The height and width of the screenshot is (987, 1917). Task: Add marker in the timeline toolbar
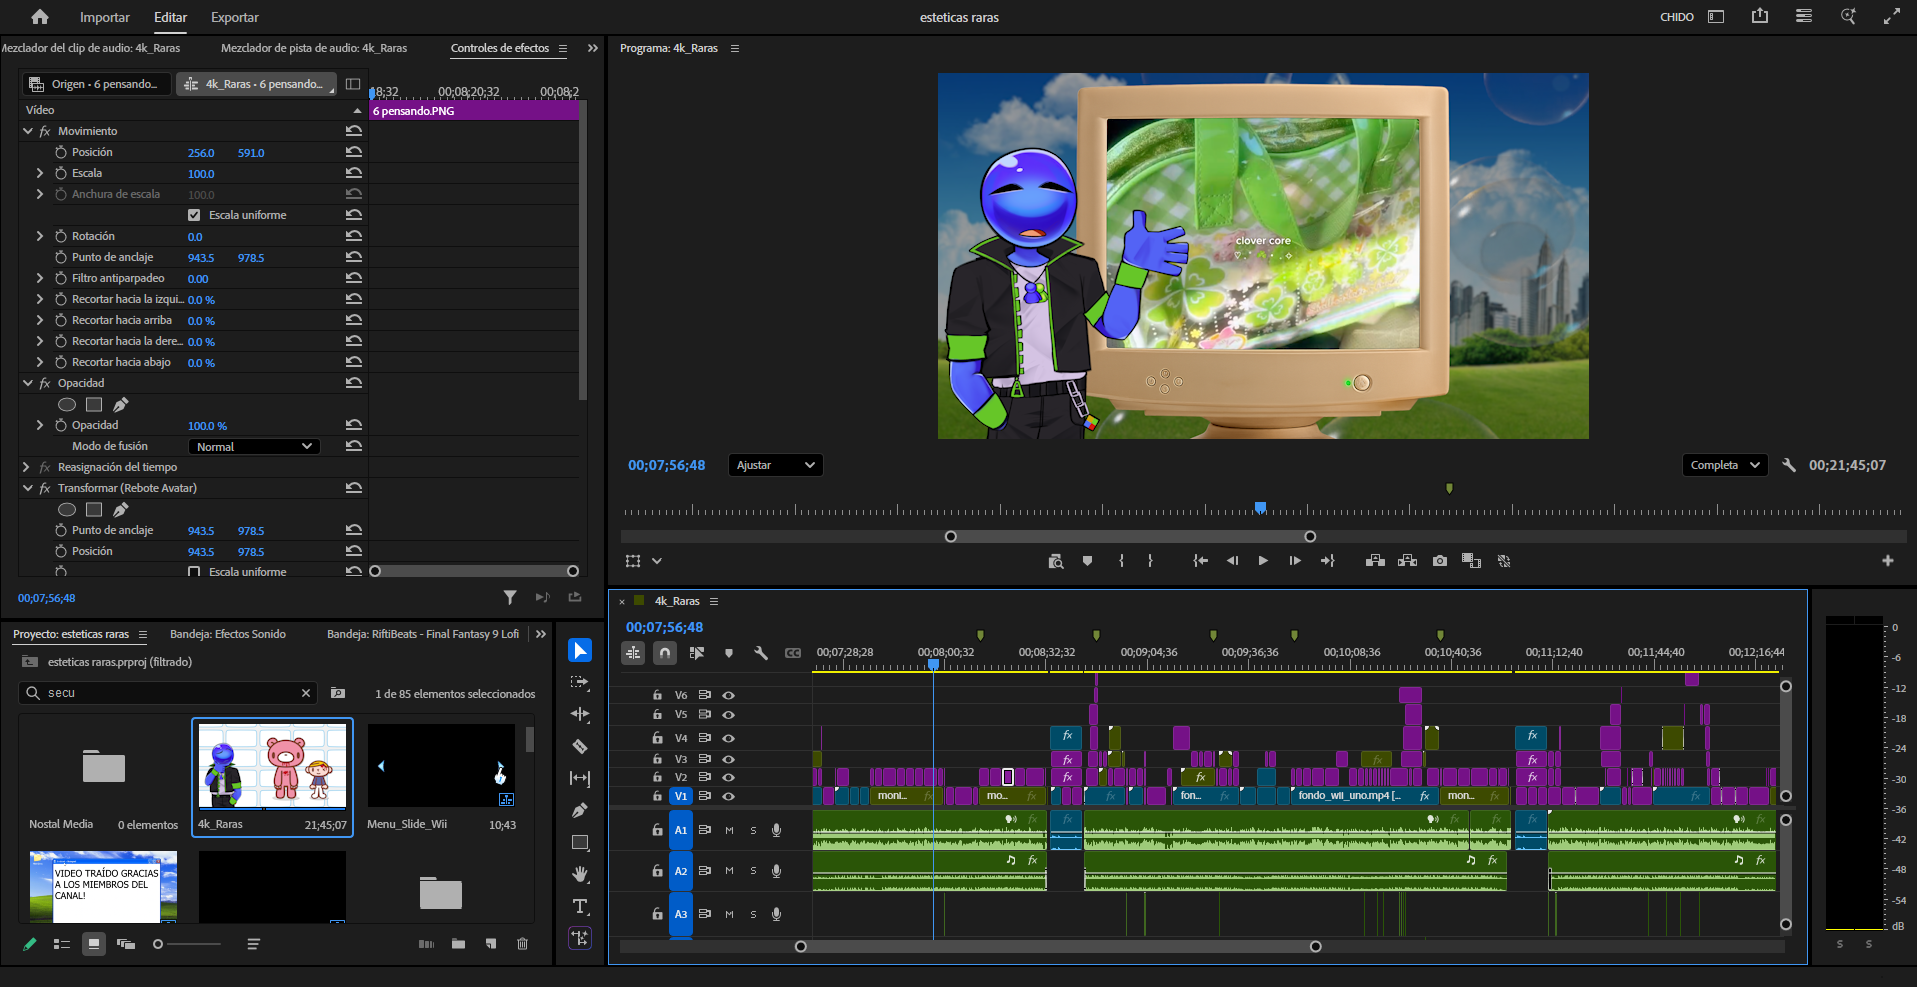click(729, 653)
